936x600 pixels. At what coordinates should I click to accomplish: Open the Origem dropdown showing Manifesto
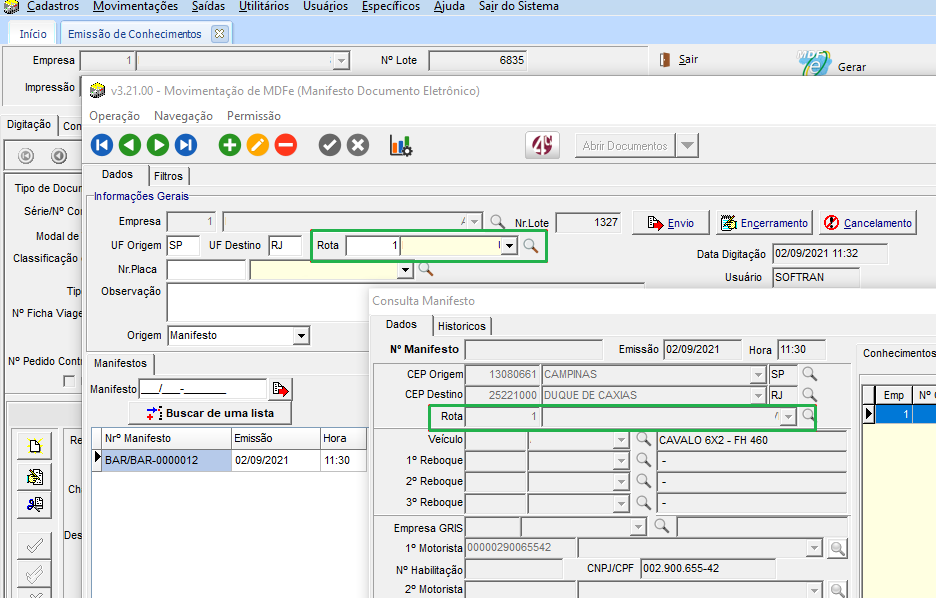[x=301, y=336]
